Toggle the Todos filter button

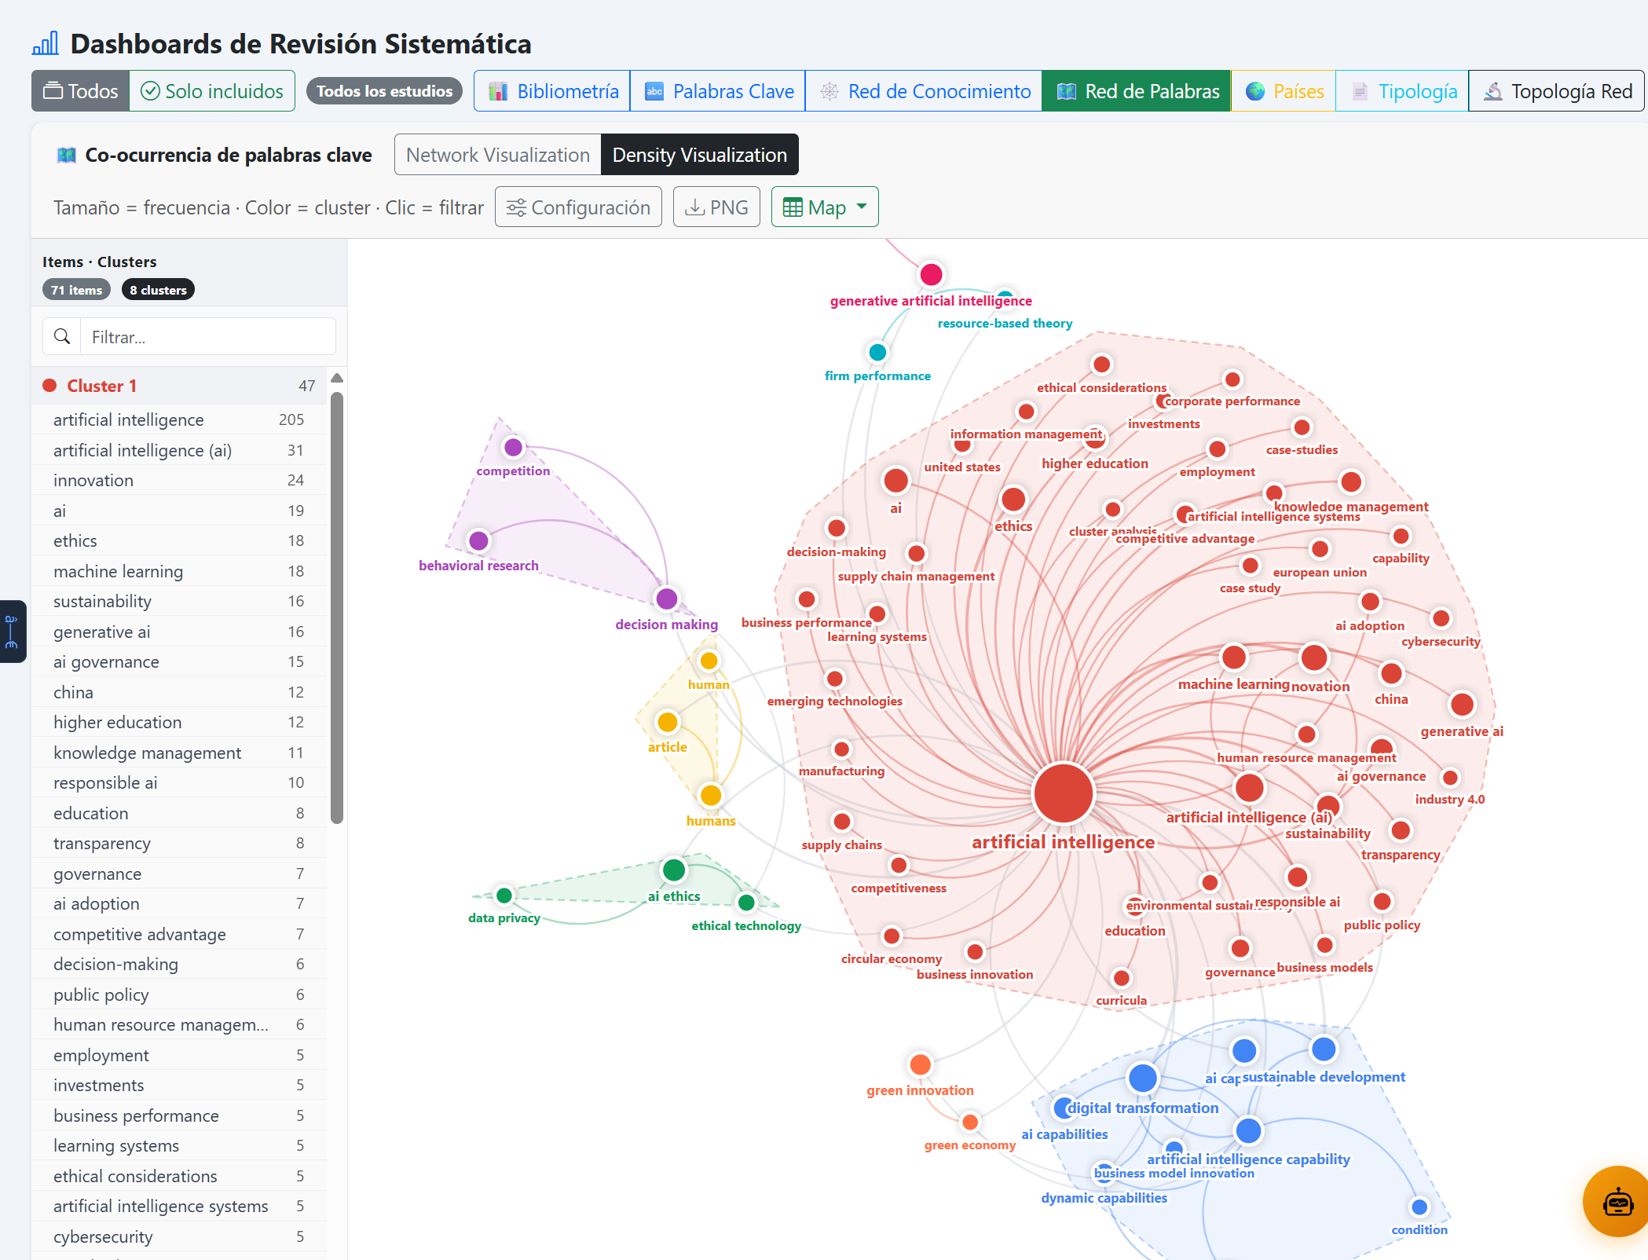coord(81,91)
